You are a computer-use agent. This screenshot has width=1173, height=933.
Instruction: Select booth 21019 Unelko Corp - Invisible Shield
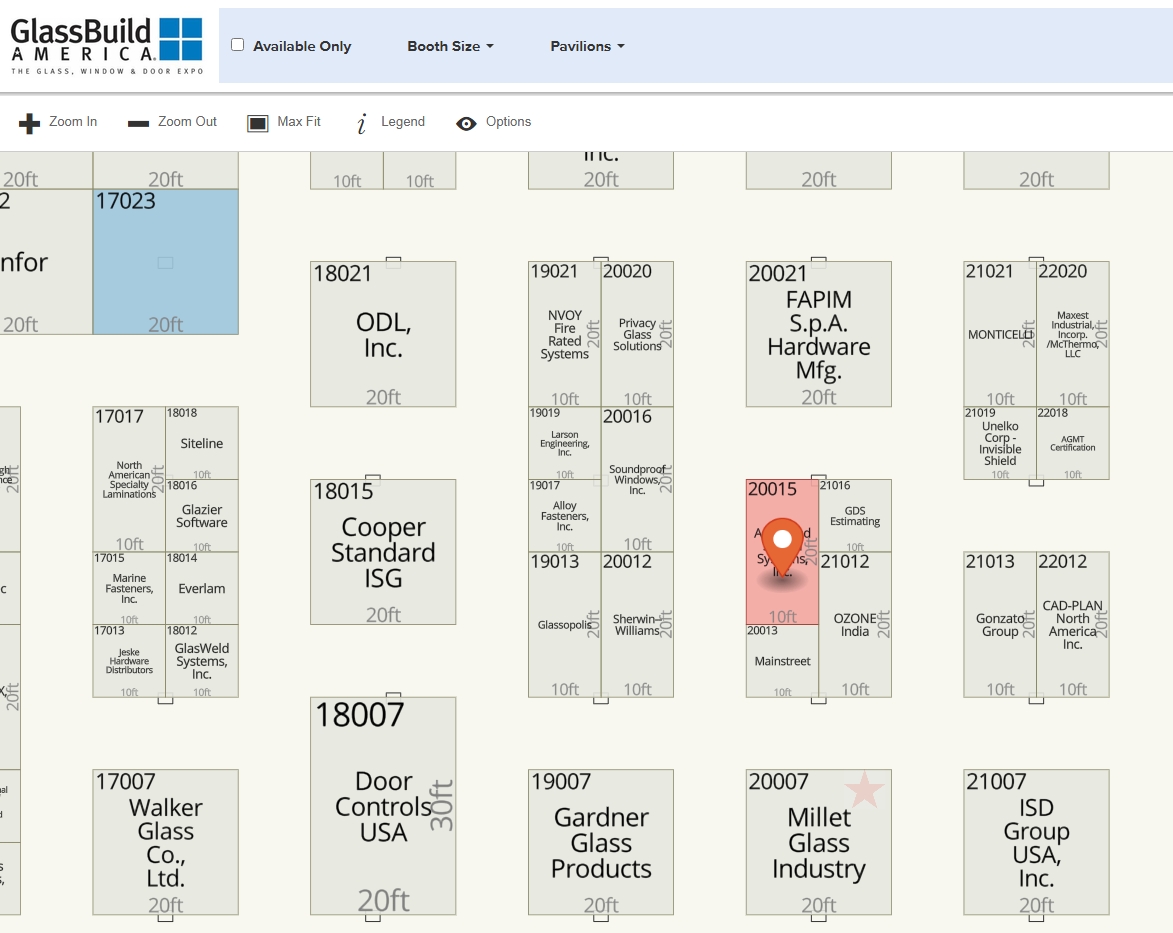(1000, 443)
